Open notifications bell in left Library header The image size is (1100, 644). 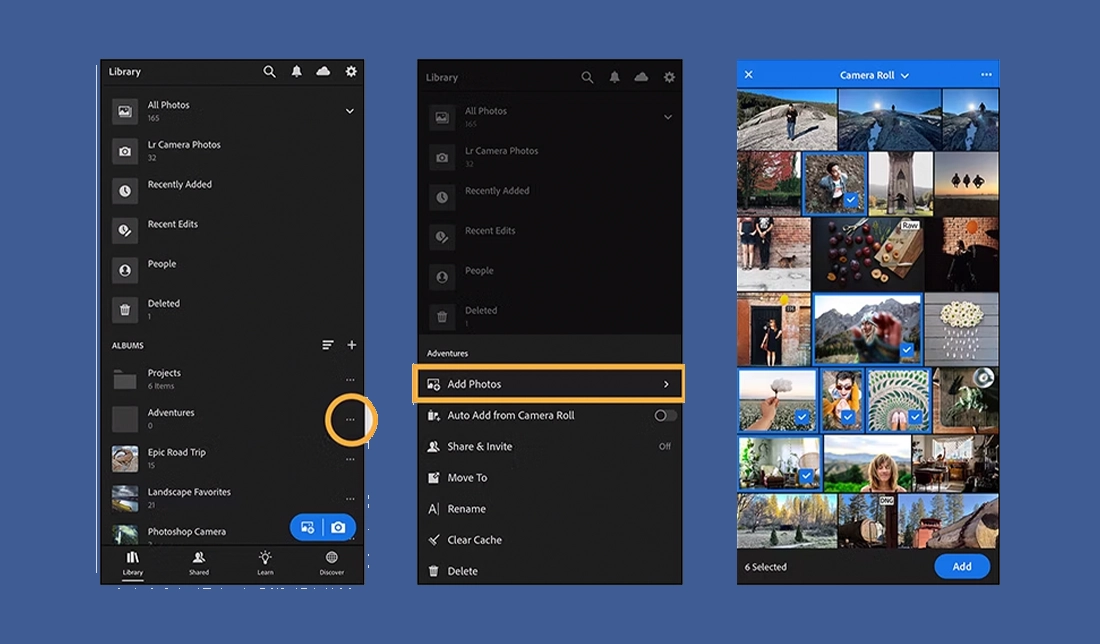point(297,72)
